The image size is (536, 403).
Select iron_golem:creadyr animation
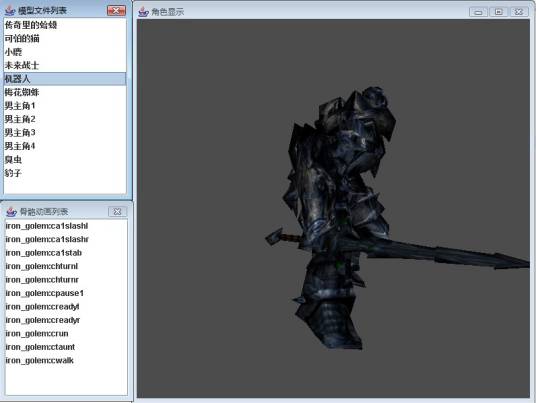[x=66, y=320]
